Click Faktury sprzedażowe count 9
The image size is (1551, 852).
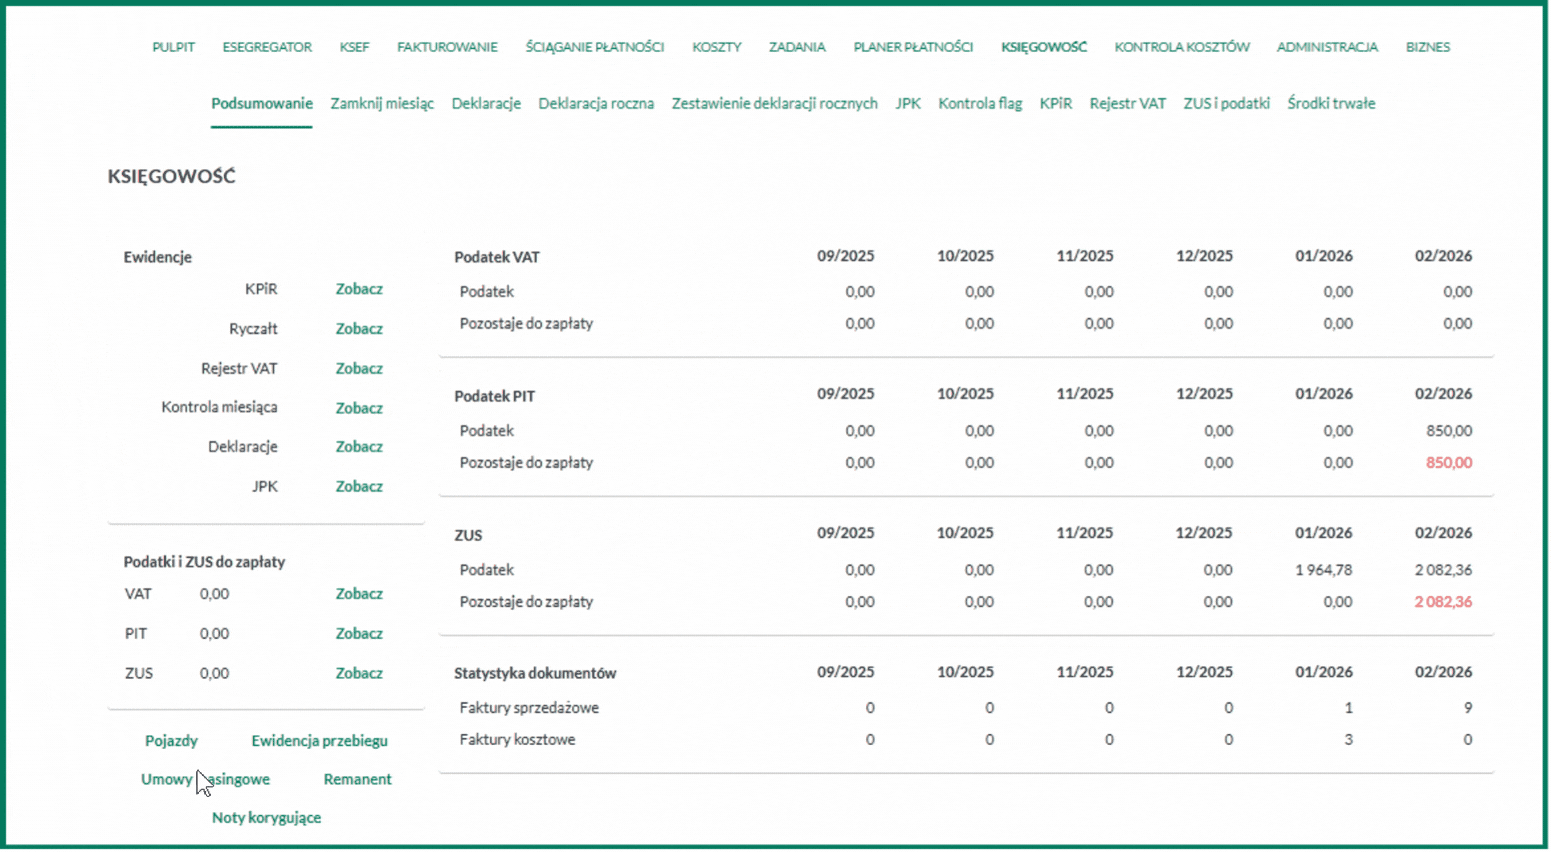[x=1468, y=708]
